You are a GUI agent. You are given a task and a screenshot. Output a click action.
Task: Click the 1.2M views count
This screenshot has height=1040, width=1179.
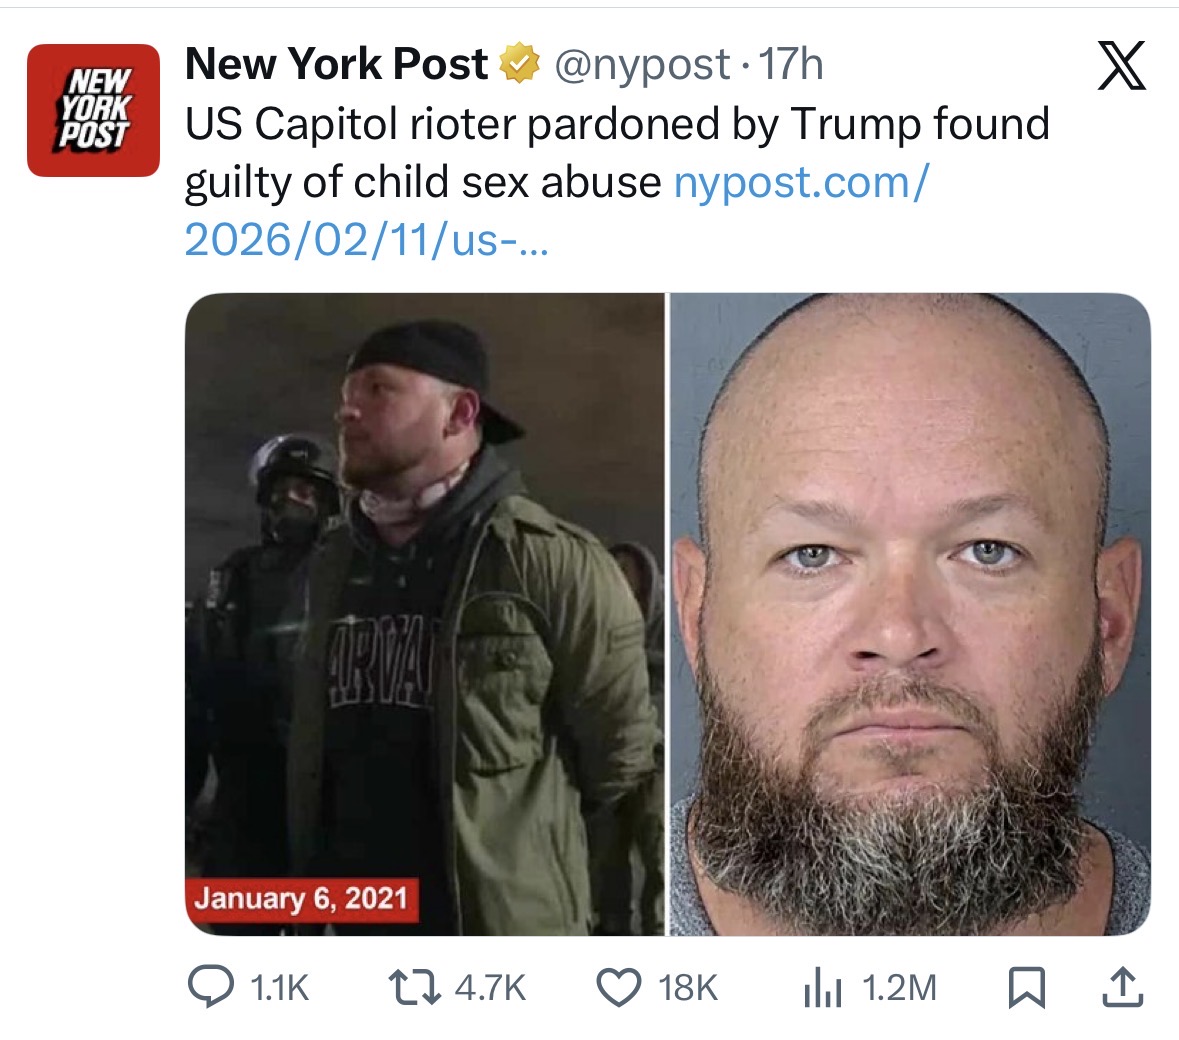point(899,987)
